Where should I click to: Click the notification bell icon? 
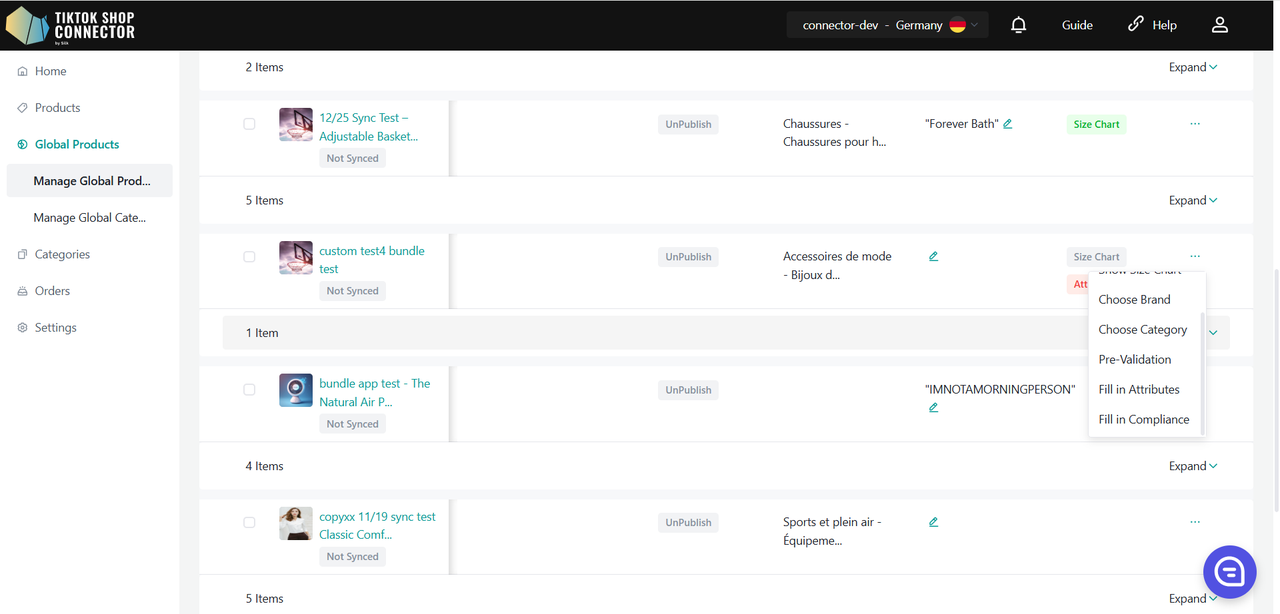(1018, 25)
